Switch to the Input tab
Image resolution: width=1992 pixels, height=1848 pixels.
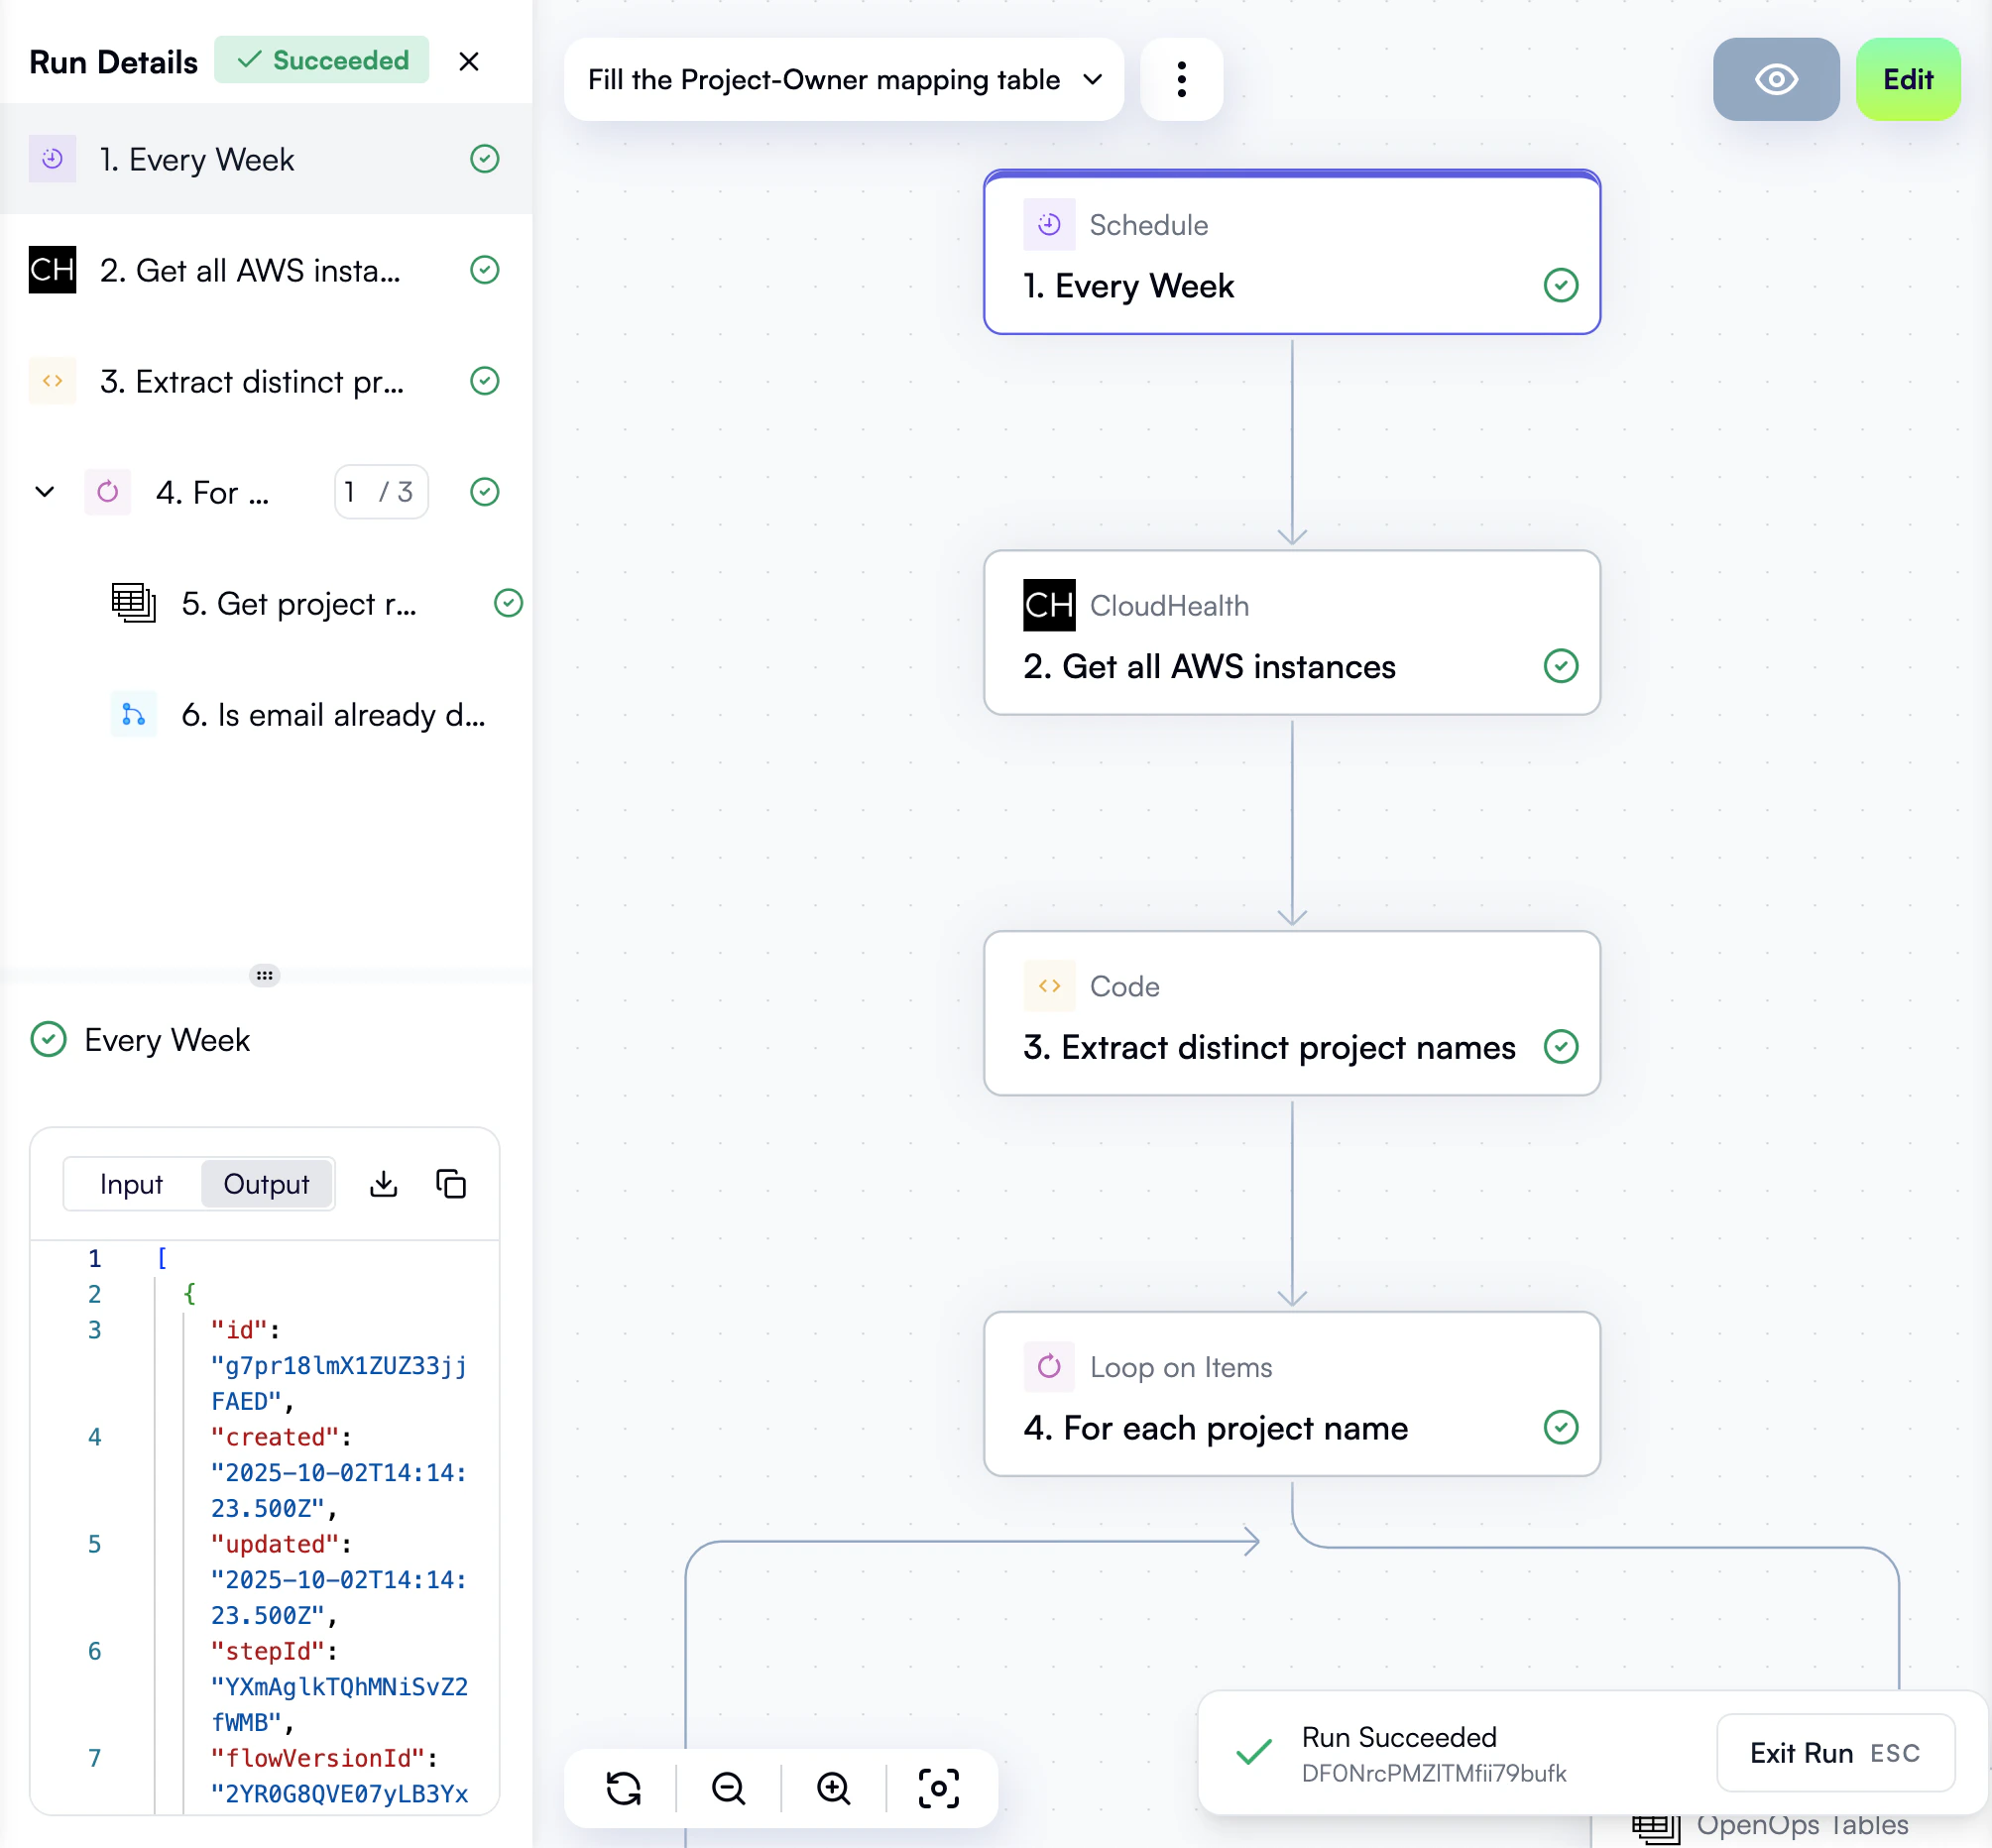[131, 1184]
